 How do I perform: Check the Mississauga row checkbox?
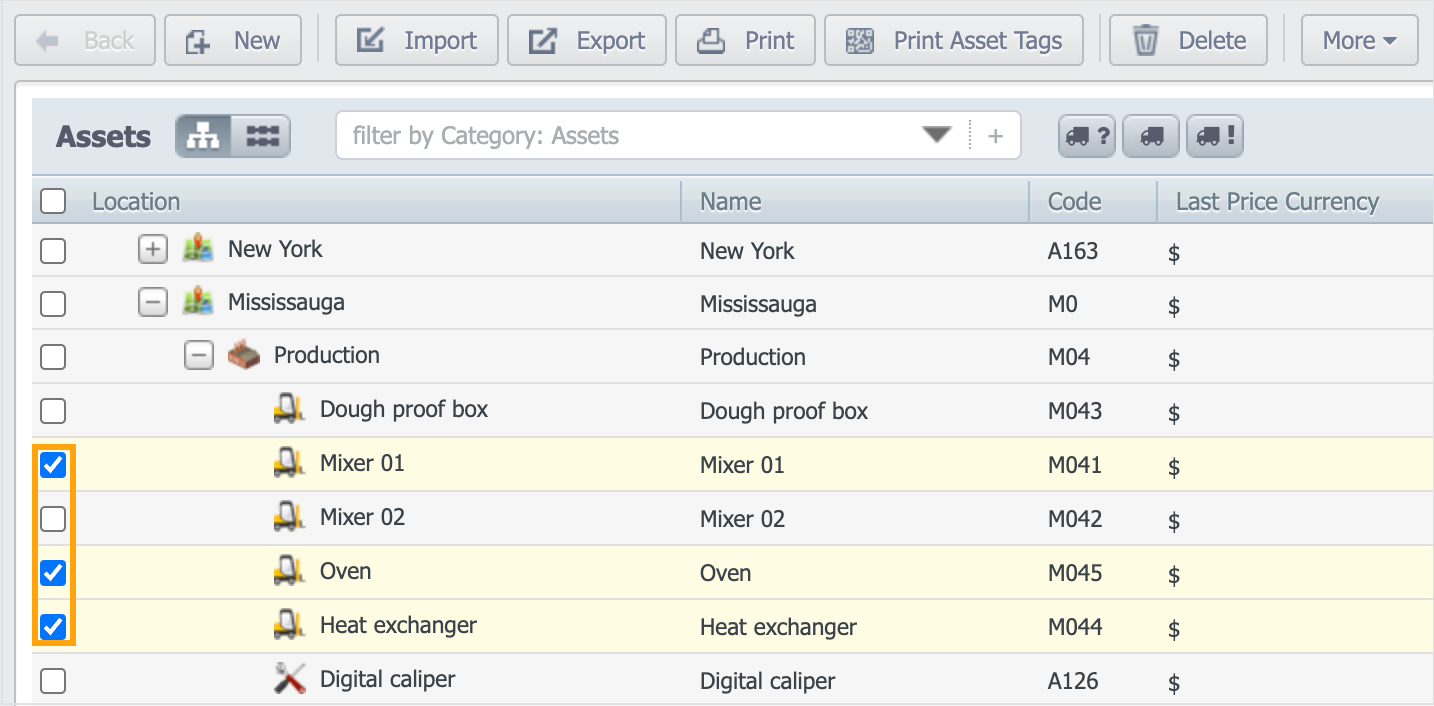click(53, 303)
